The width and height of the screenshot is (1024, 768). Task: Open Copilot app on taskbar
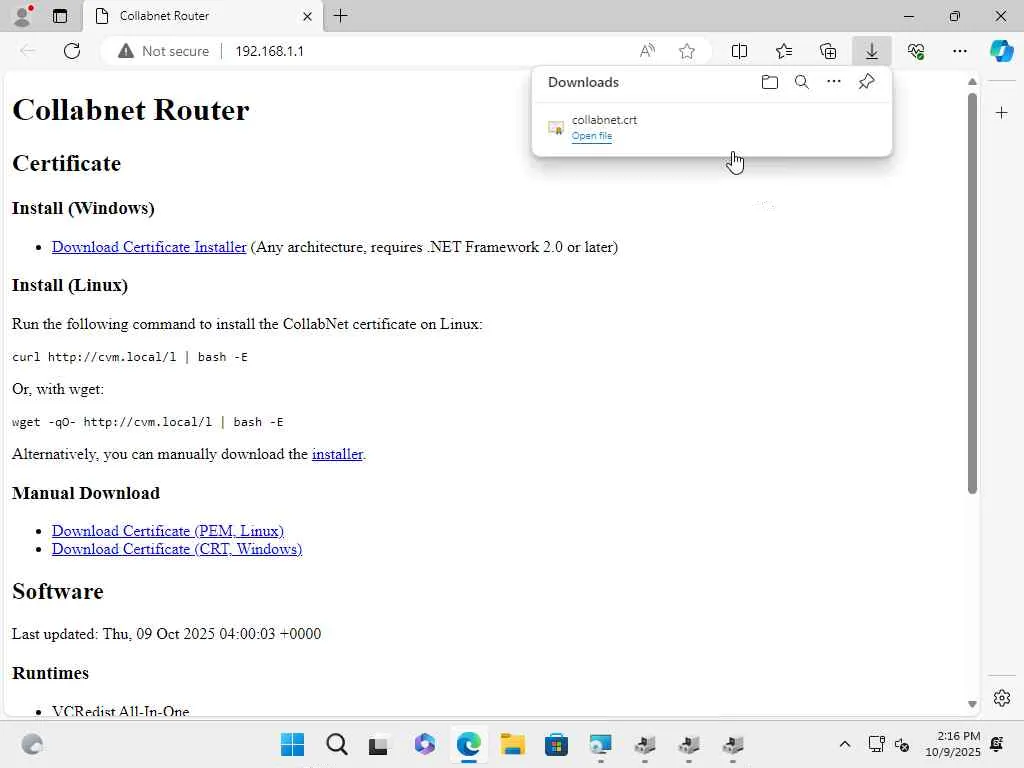point(424,744)
